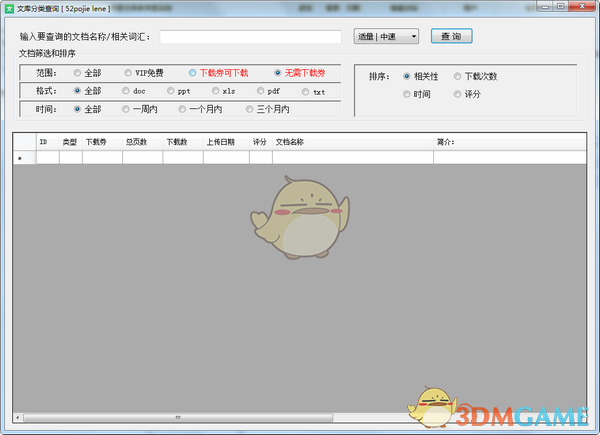Click the 总页数 column header
Viewport: 600px width, 435px height.
[x=142, y=142]
